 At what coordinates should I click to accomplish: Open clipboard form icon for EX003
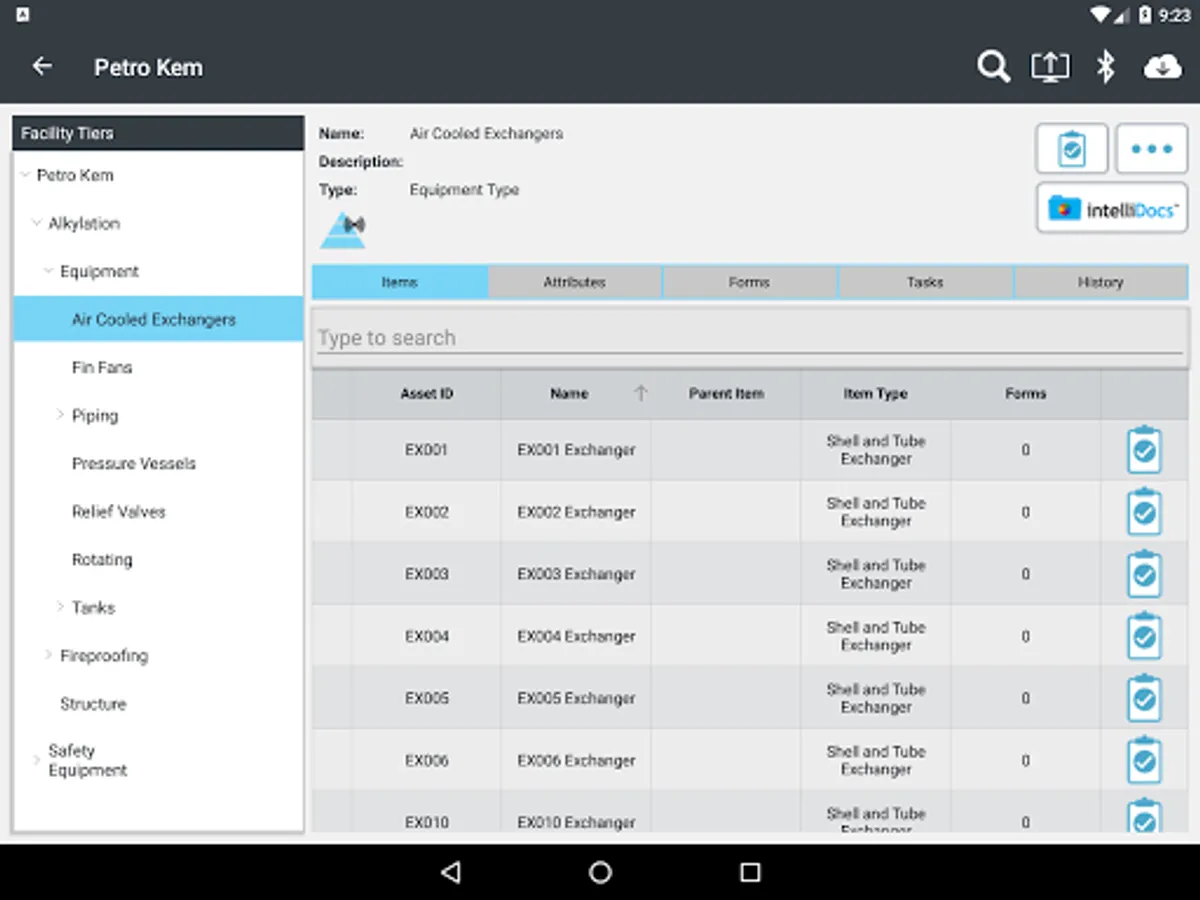coord(1144,574)
